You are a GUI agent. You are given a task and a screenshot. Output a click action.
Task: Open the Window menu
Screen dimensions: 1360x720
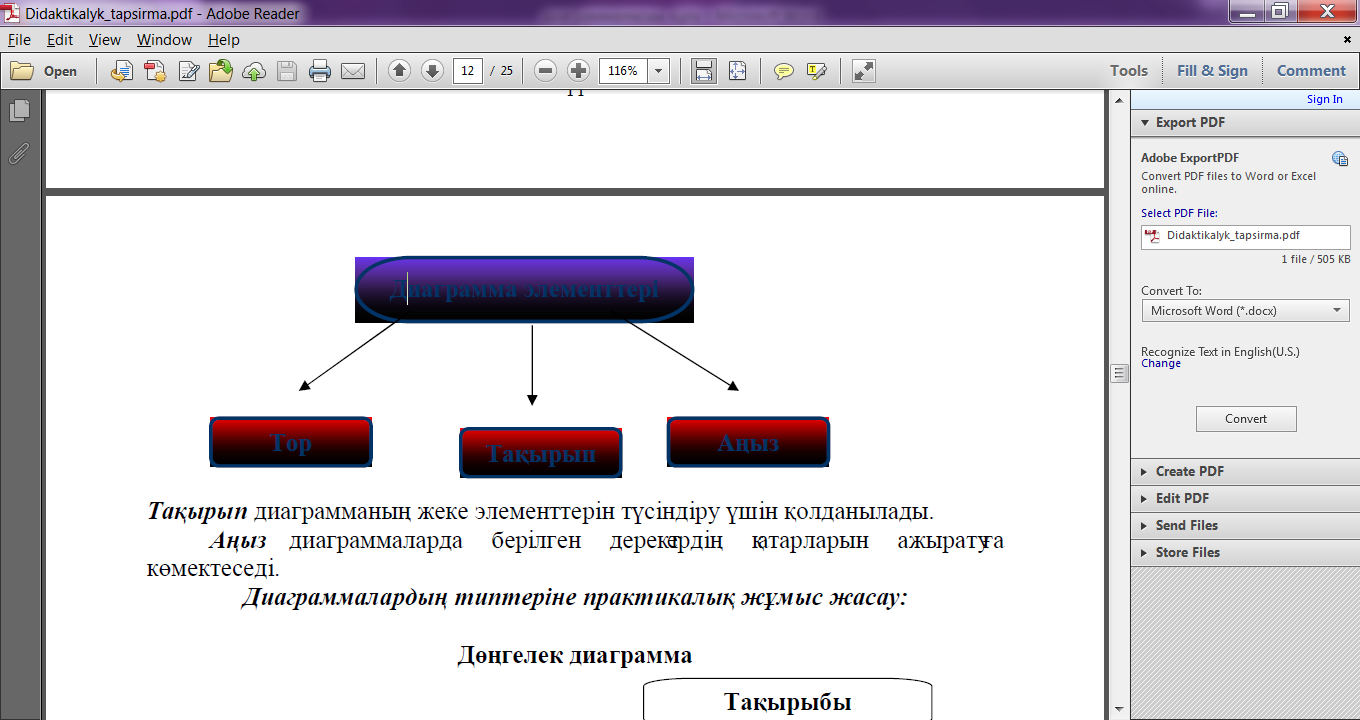coord(164,40)
